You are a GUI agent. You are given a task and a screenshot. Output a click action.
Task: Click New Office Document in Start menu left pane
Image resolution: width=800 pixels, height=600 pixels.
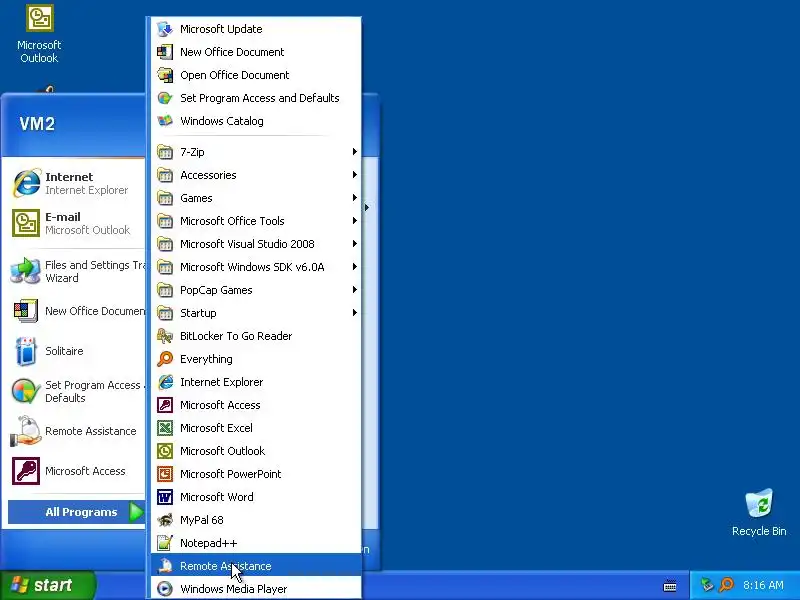[77, 311]
